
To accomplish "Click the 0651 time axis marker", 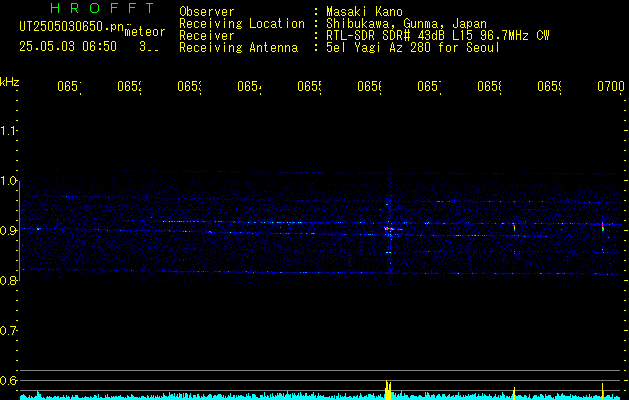I will click(69, 86).
